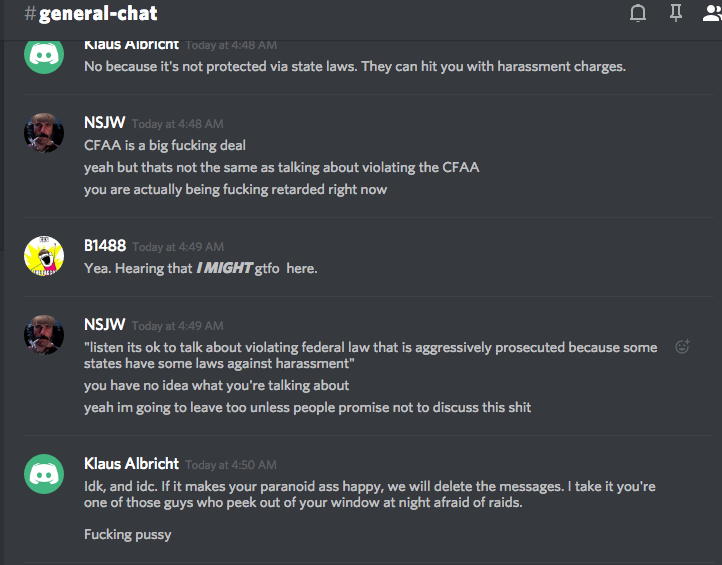Toggle the member list icon

tap(712, 14)
